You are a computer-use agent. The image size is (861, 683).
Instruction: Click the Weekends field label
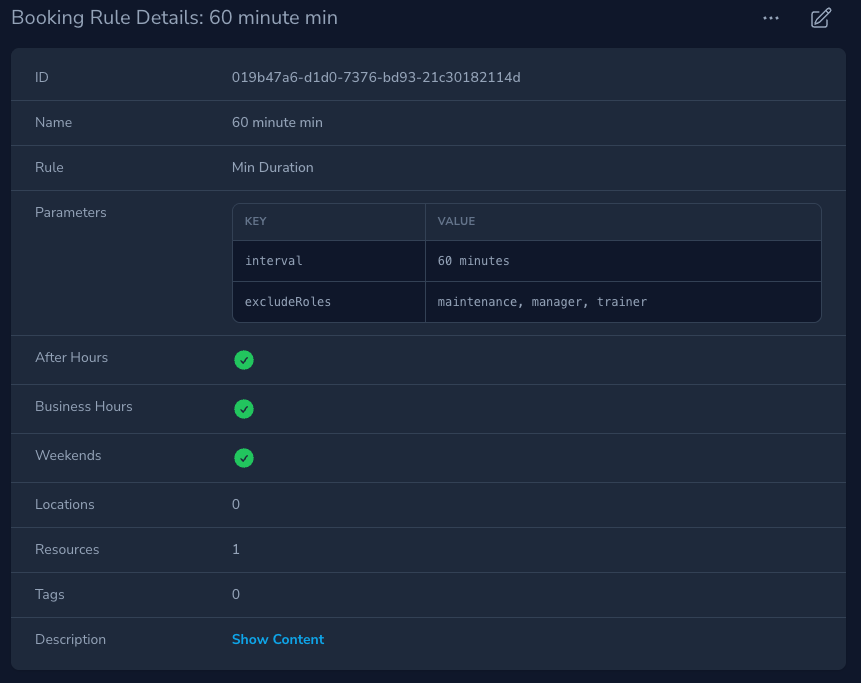tap(68, 456)
